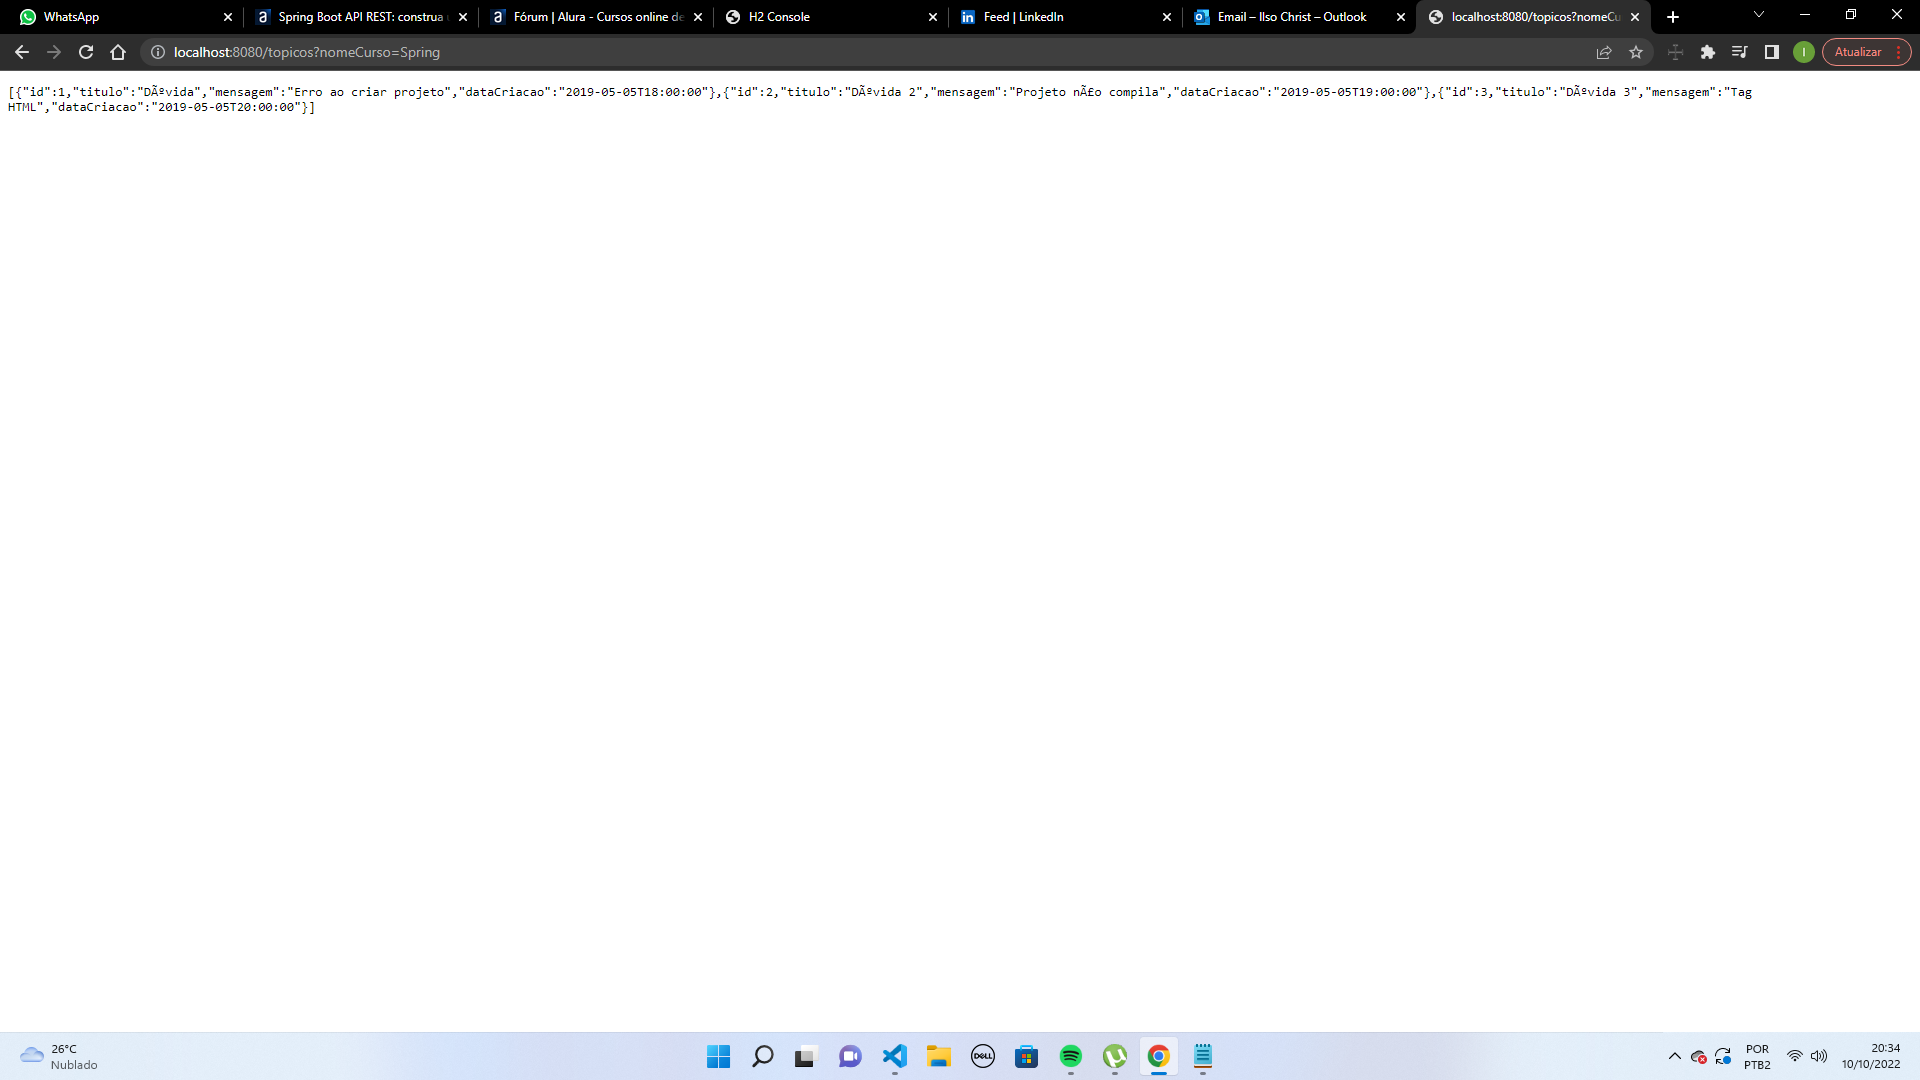This screenshot has width=1920, height=1080.
Task: Click the browser refresh icon
Action: pos(86,51)
